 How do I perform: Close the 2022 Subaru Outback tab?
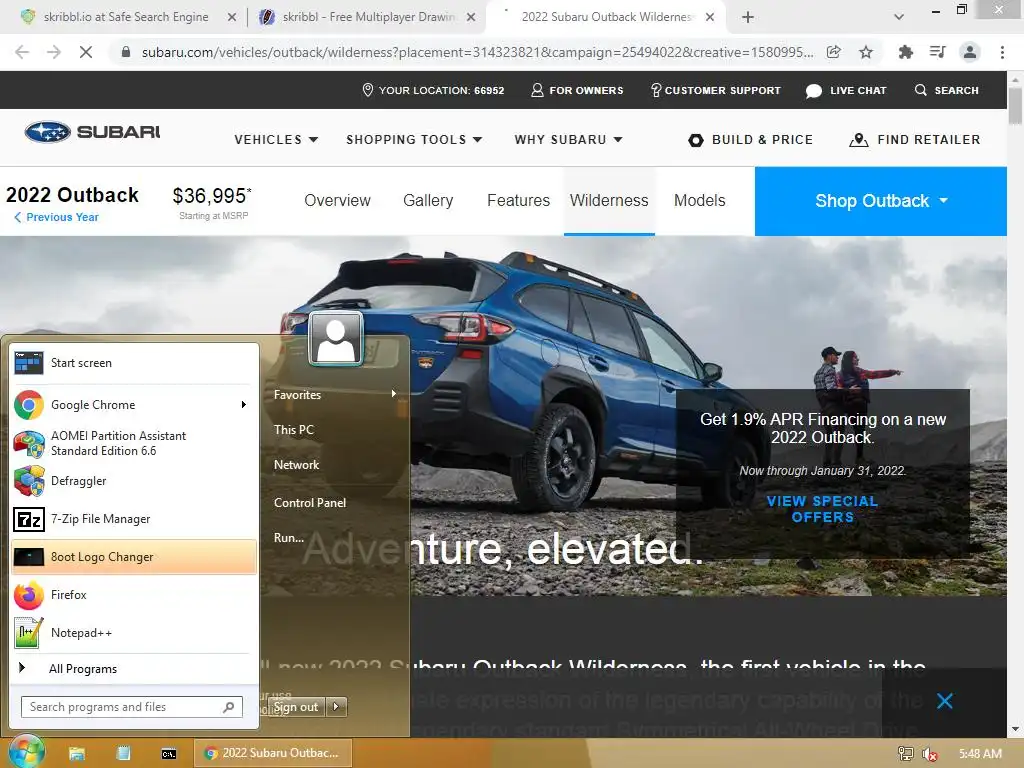tap(711, 17)
